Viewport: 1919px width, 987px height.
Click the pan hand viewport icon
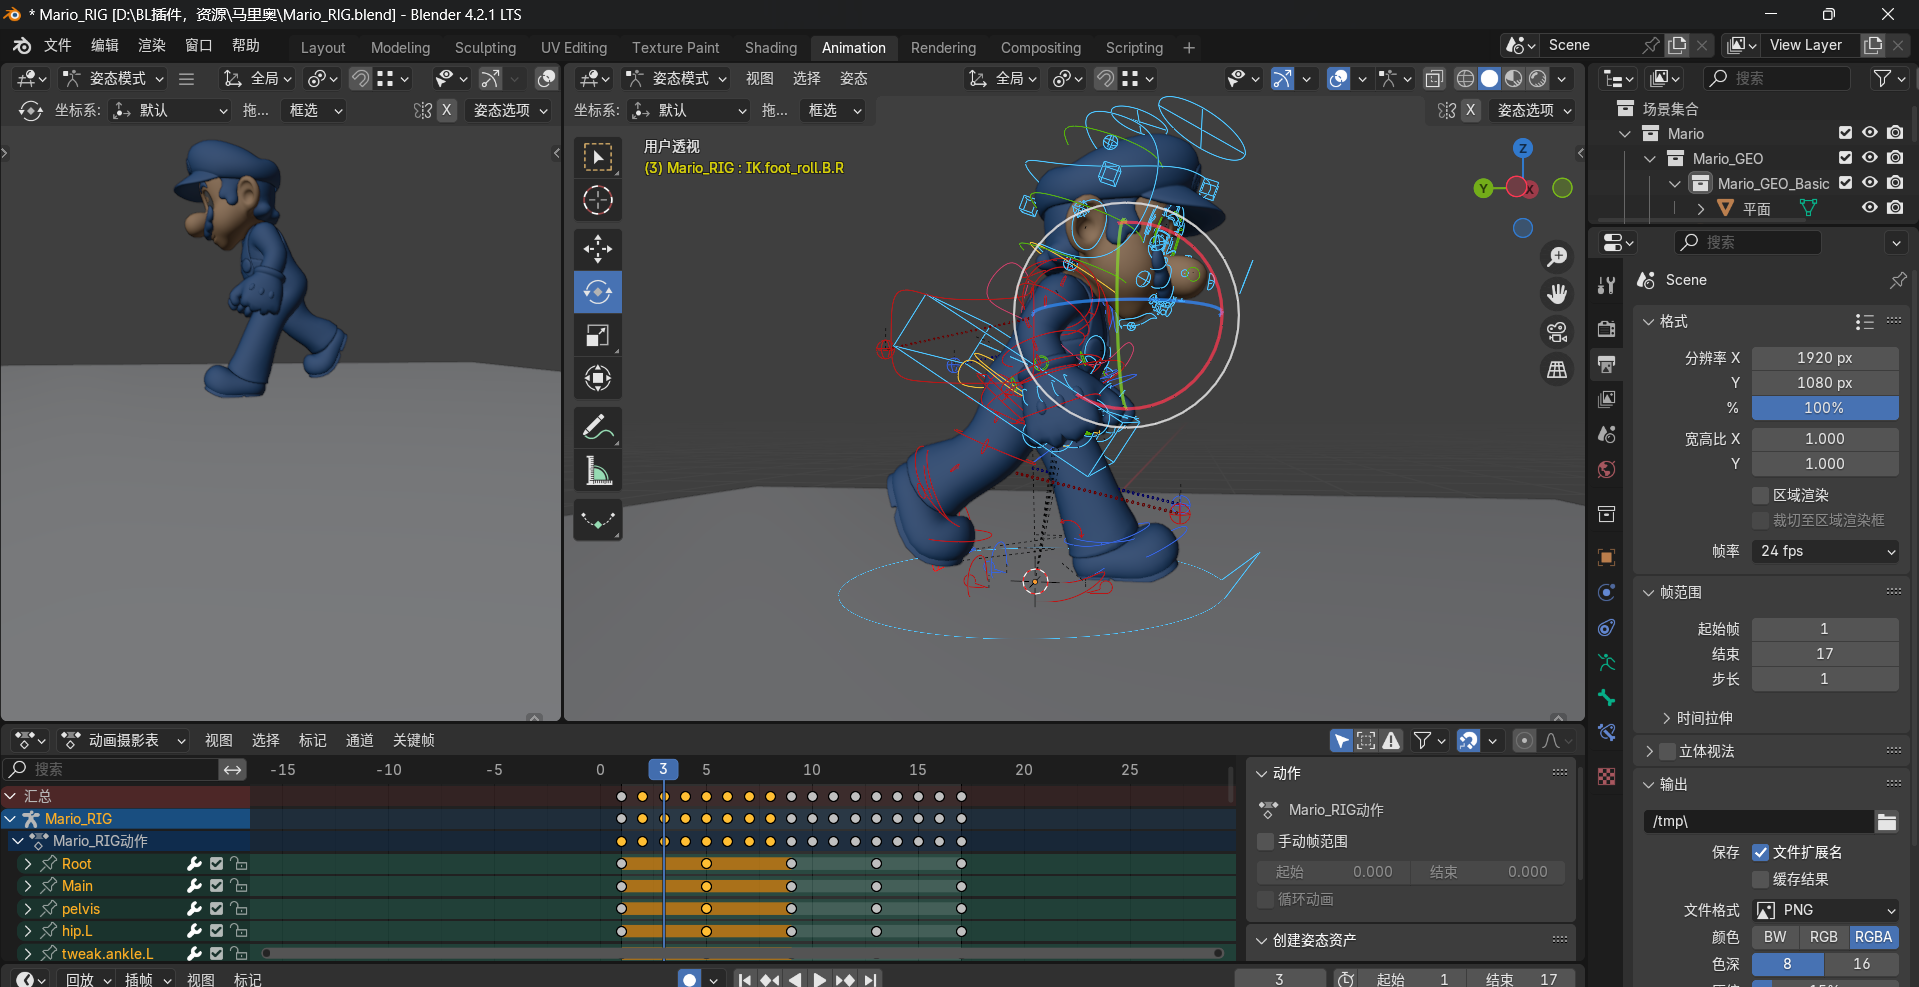[x=1557, y=294]
